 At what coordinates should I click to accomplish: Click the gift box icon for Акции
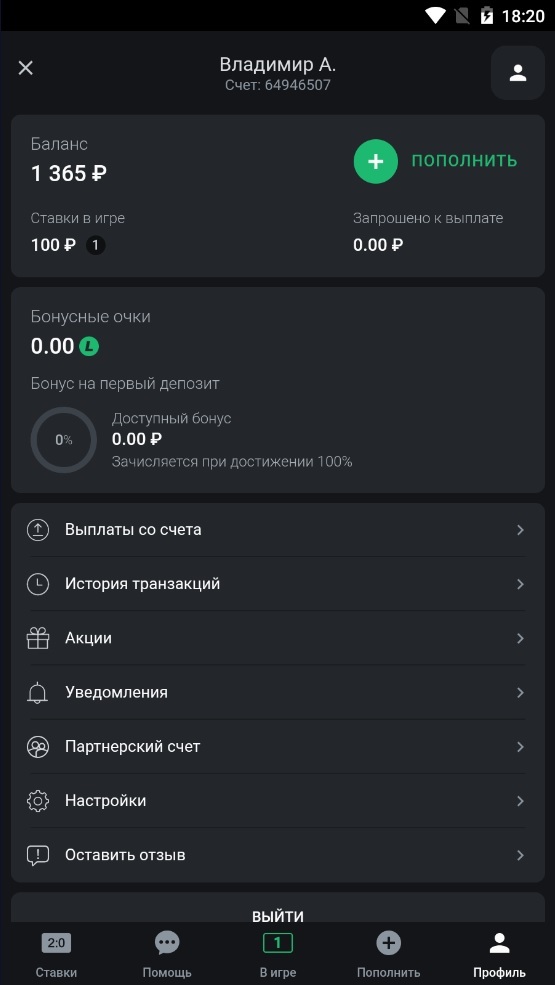pos(38,638)
